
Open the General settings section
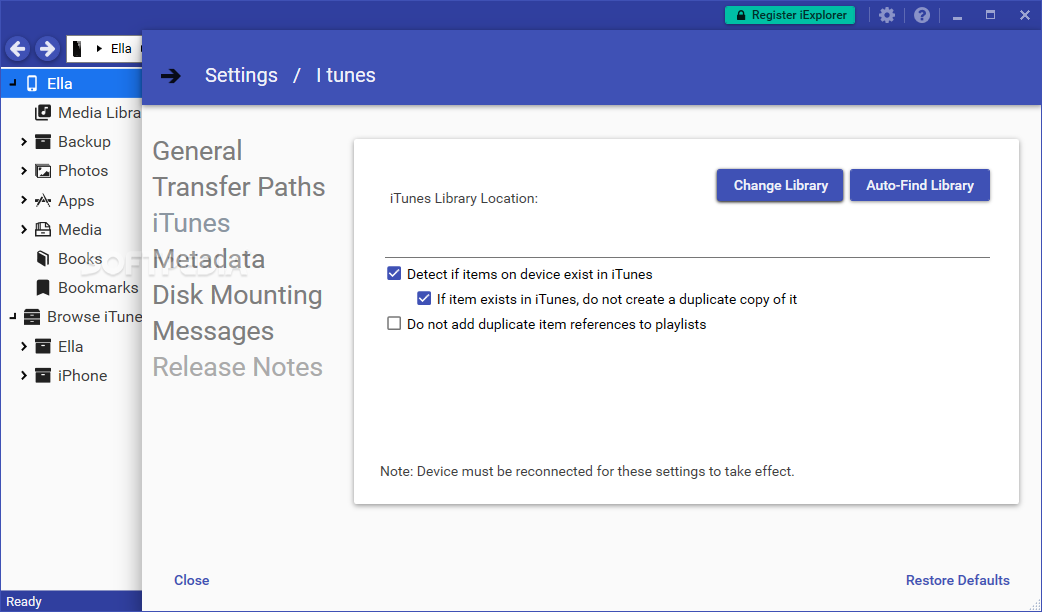coord(197,151)
